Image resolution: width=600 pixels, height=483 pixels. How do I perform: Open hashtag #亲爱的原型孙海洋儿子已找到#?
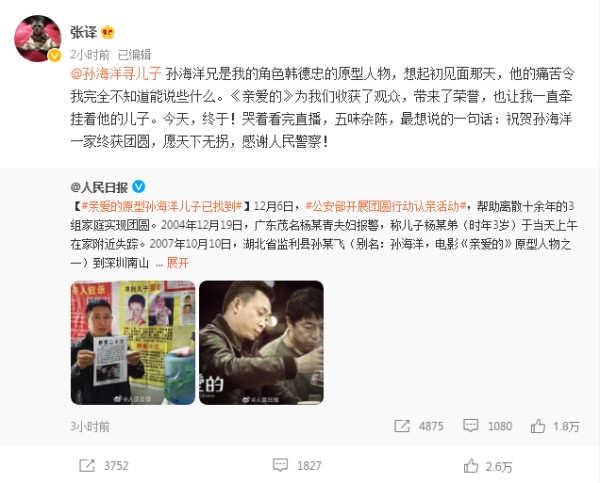[161, 206]
